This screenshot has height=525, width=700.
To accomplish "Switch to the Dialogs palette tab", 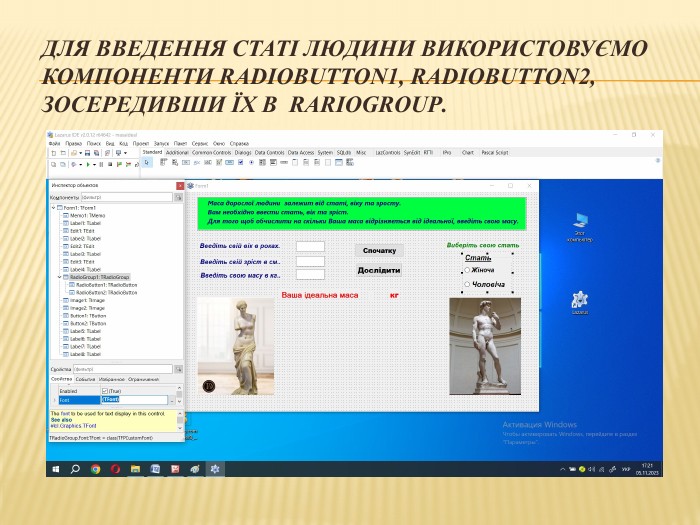I will tap(243, 153).
